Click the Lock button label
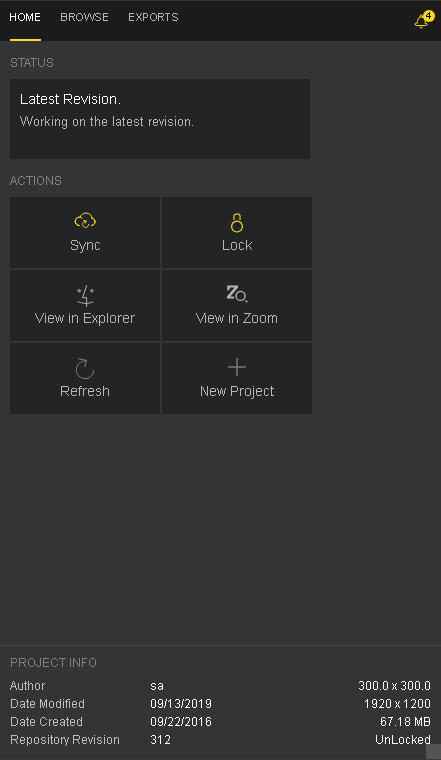Image resolution: width=441 pixels, height=760 pixels. pyautogui.click(x=237, y=245)
